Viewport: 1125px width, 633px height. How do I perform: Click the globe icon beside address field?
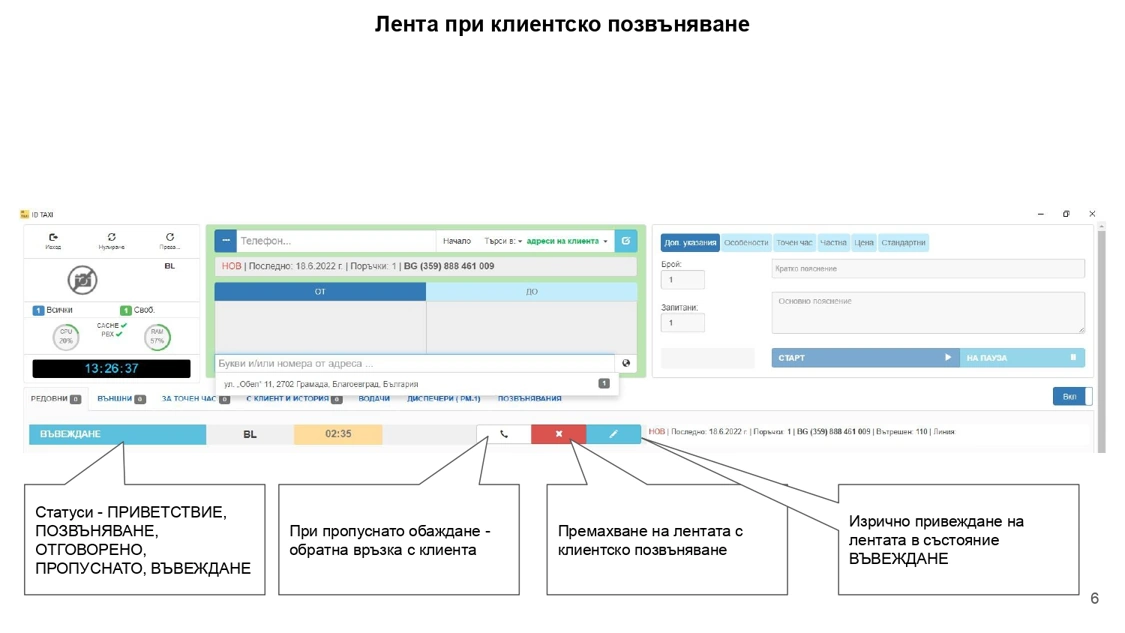click(x=626, y=364)
